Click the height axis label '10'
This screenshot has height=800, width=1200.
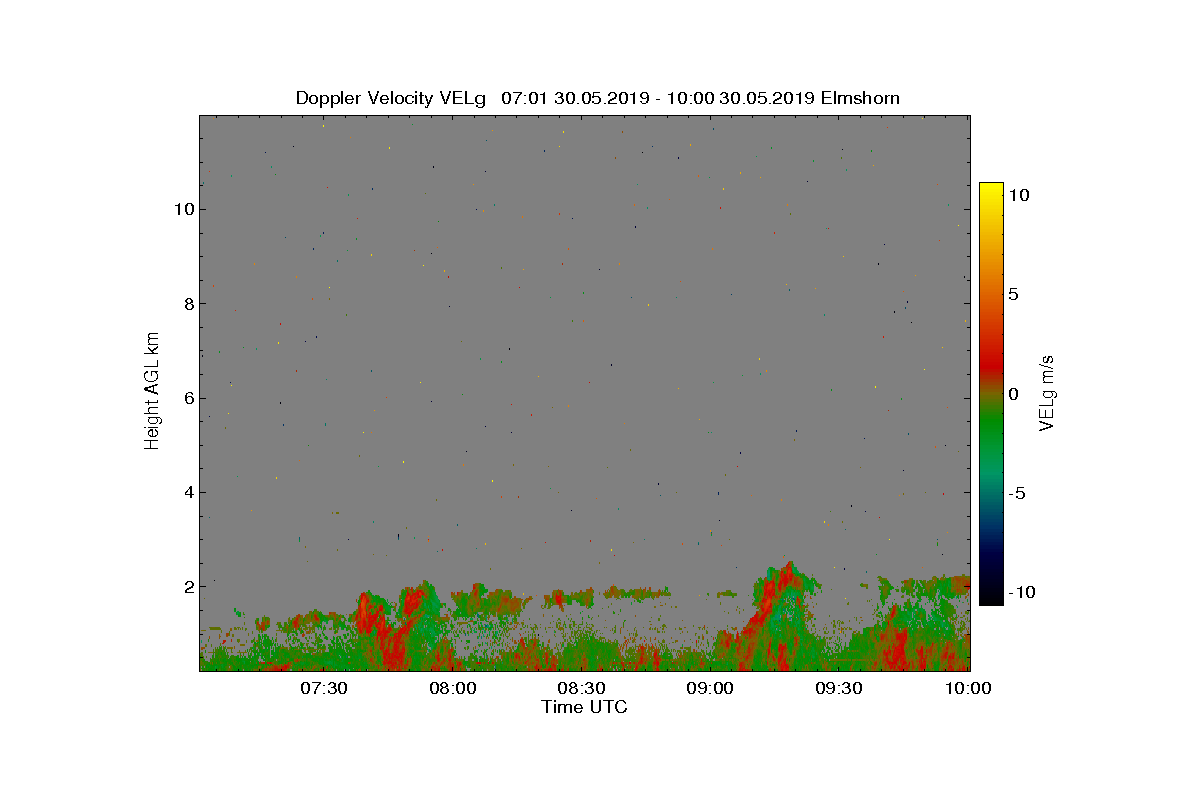coord(183,209)
